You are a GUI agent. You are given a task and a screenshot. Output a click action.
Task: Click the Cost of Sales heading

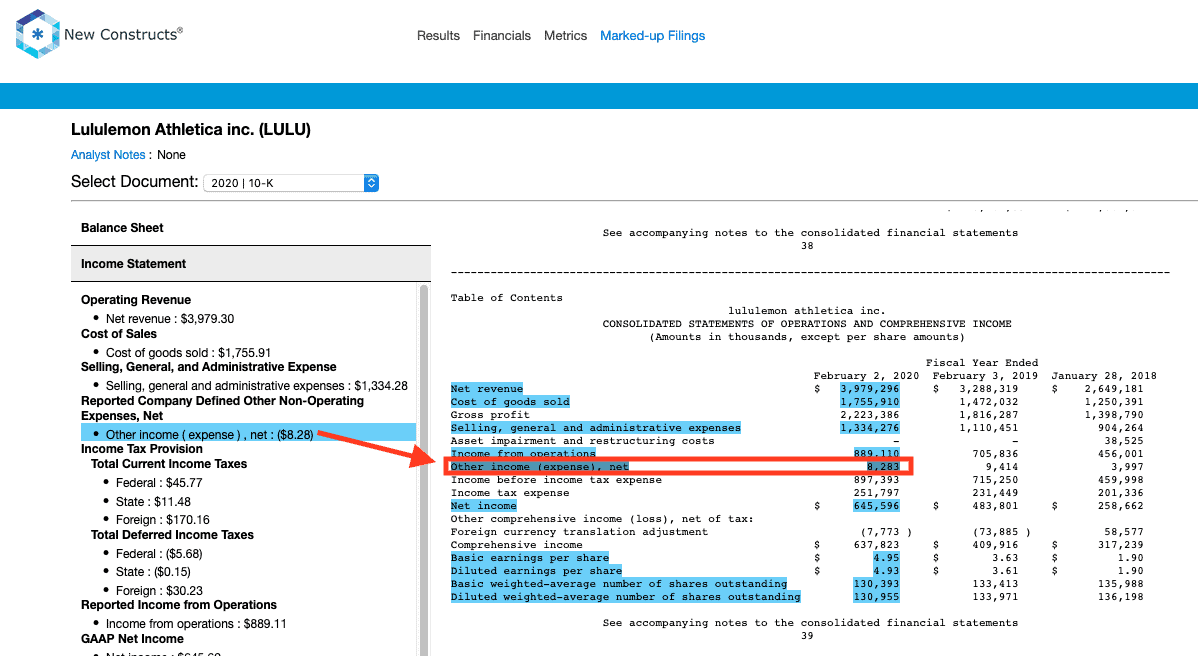click(x=118, y=334)
